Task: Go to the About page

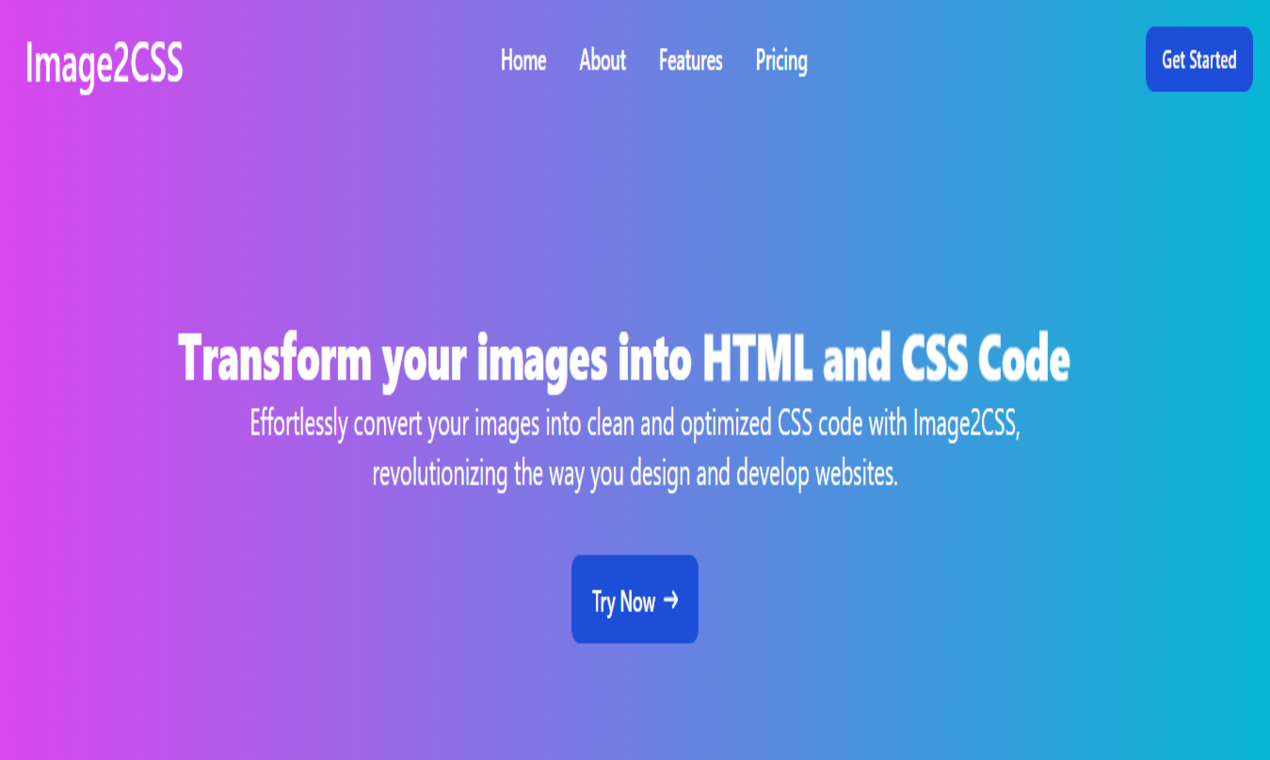Action: tap(602, 60)
